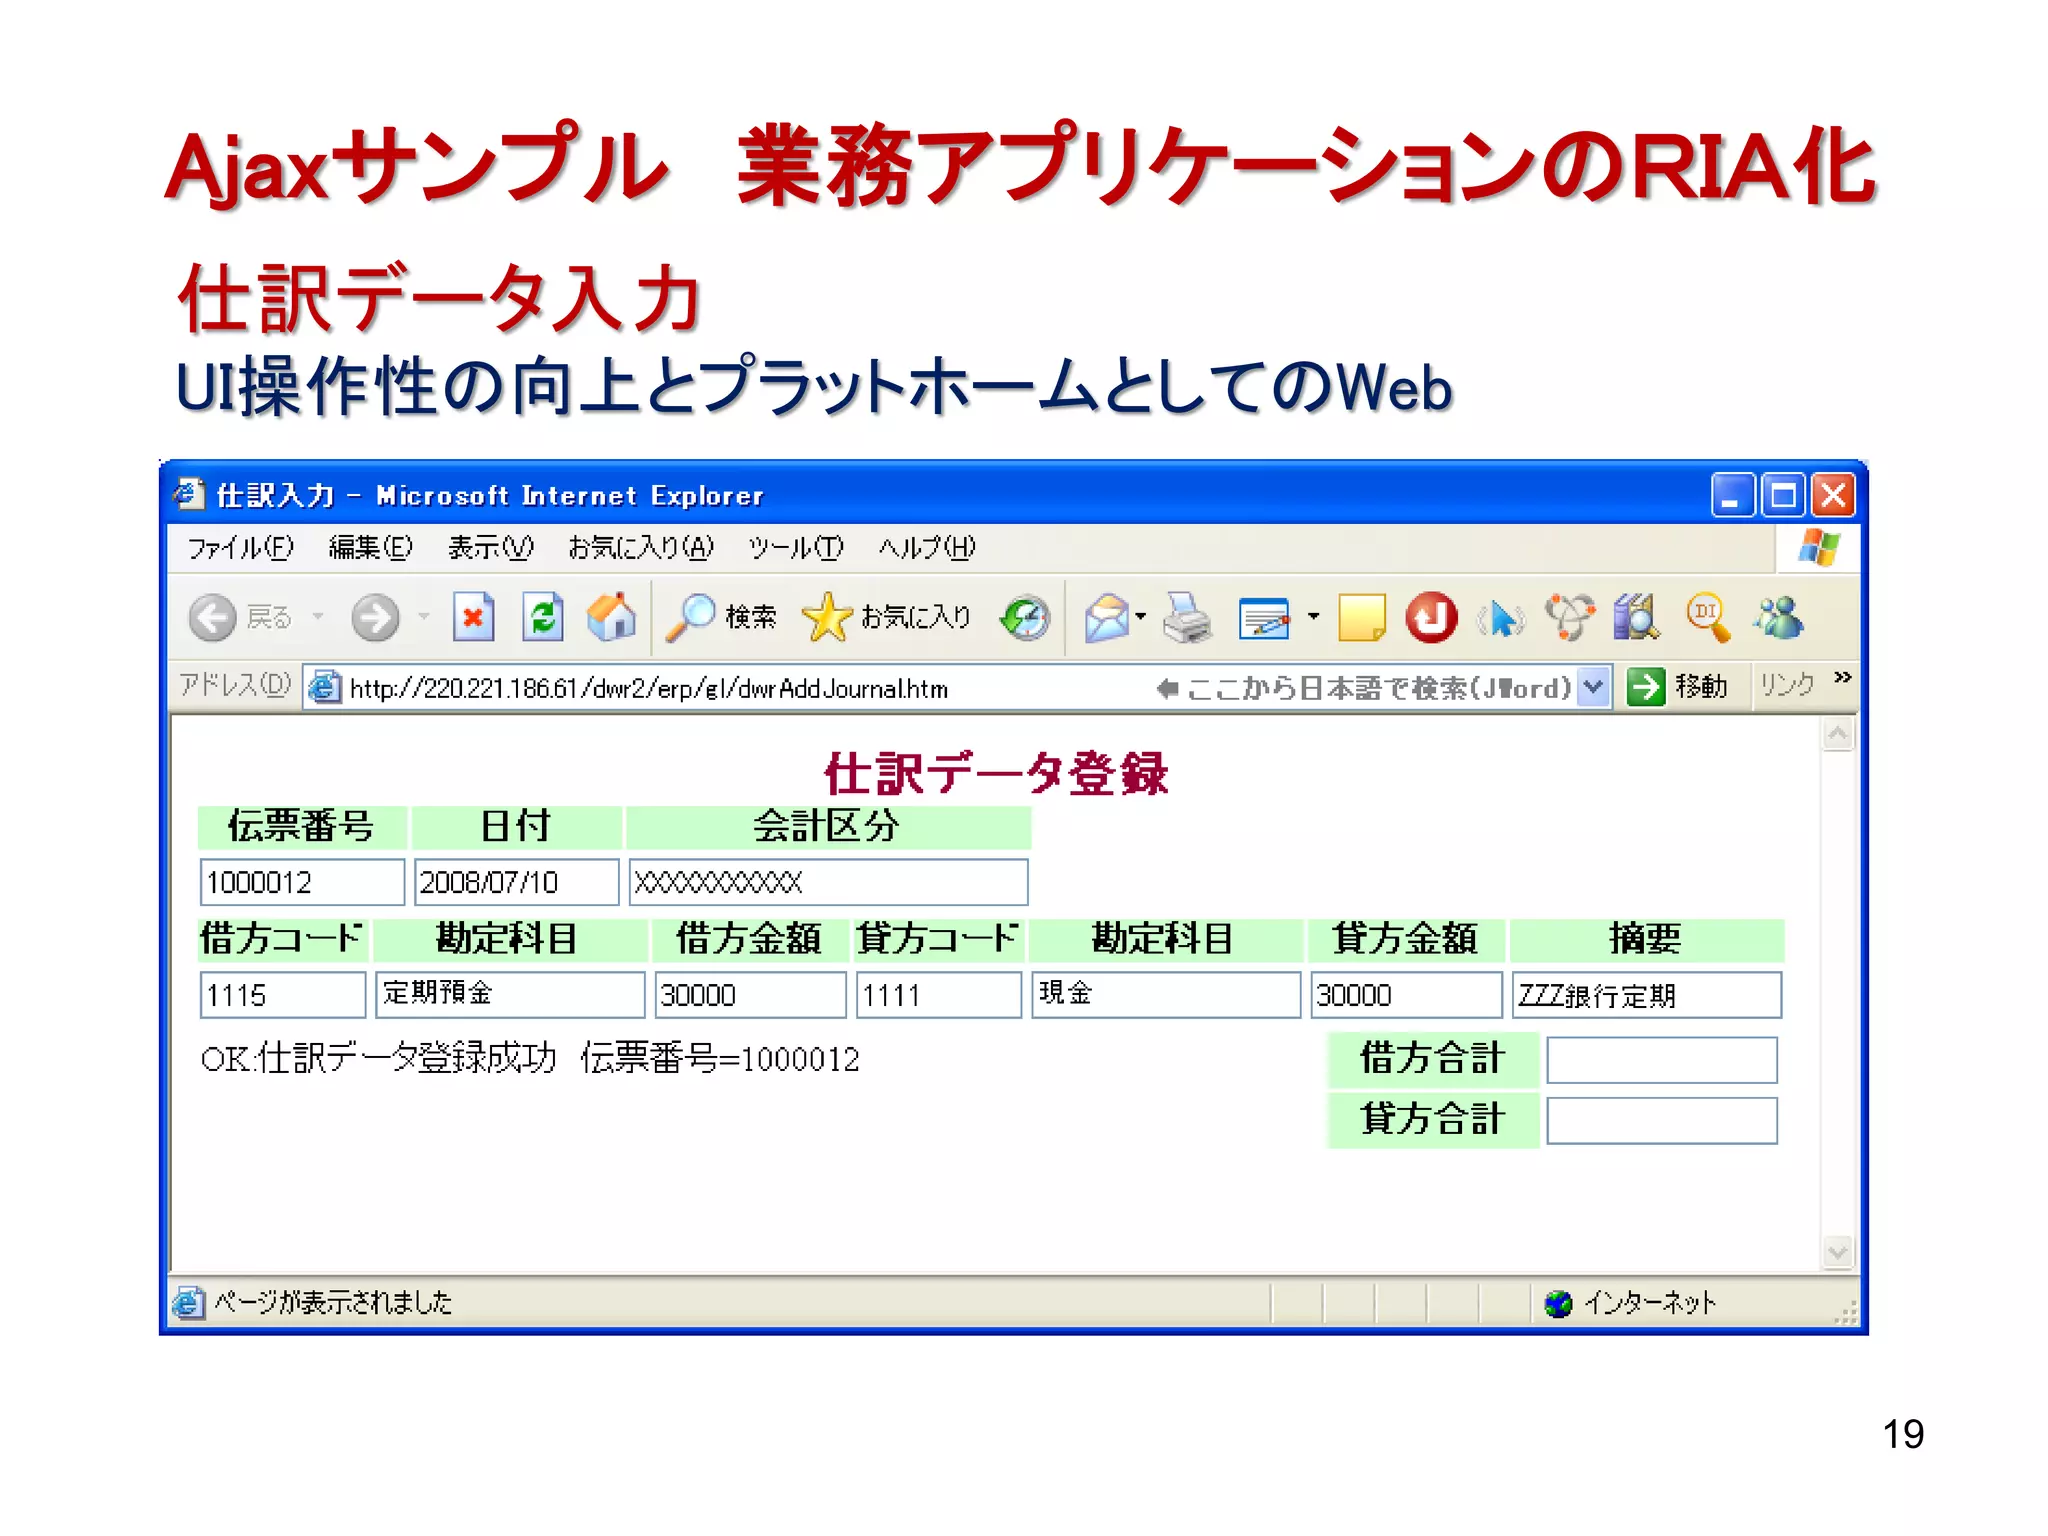
Task: Click the empty 貸方合計 total field
Action: pyautogui.click(x=1662, y=1121)
